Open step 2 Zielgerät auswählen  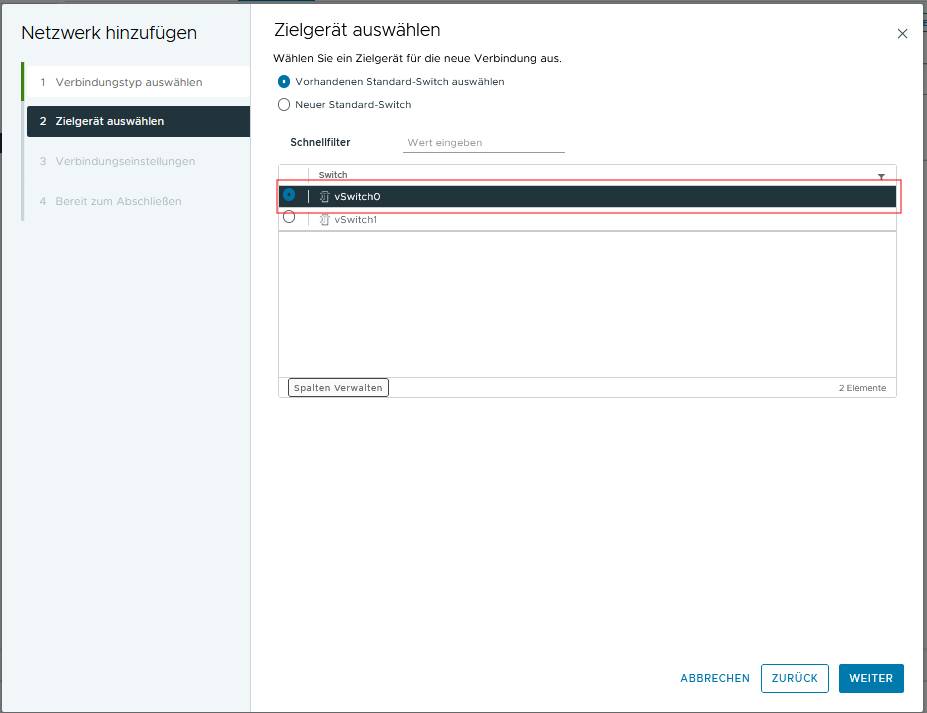138,121
